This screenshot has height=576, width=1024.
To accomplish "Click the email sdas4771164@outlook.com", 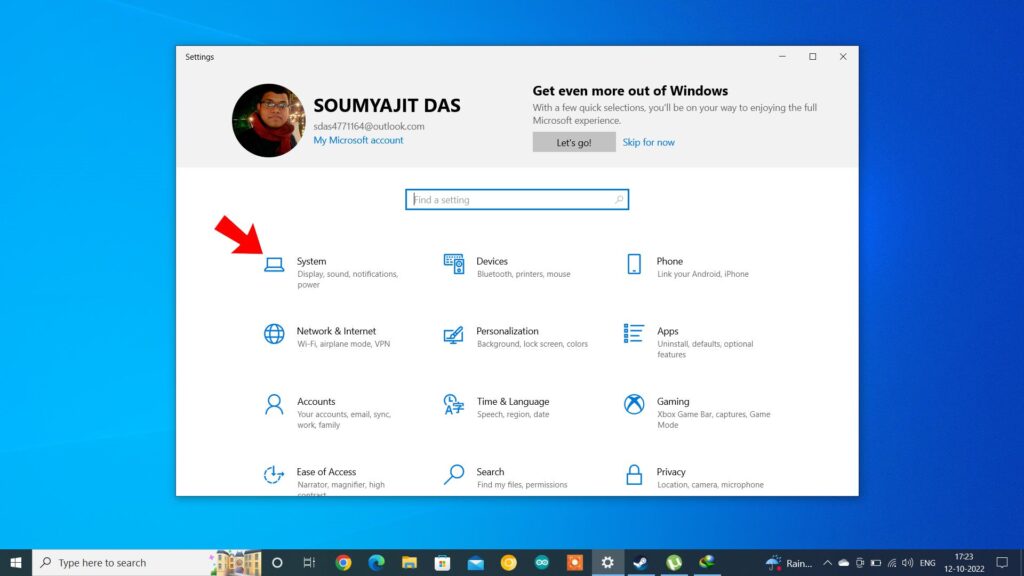I will click(x=369, y=126).
